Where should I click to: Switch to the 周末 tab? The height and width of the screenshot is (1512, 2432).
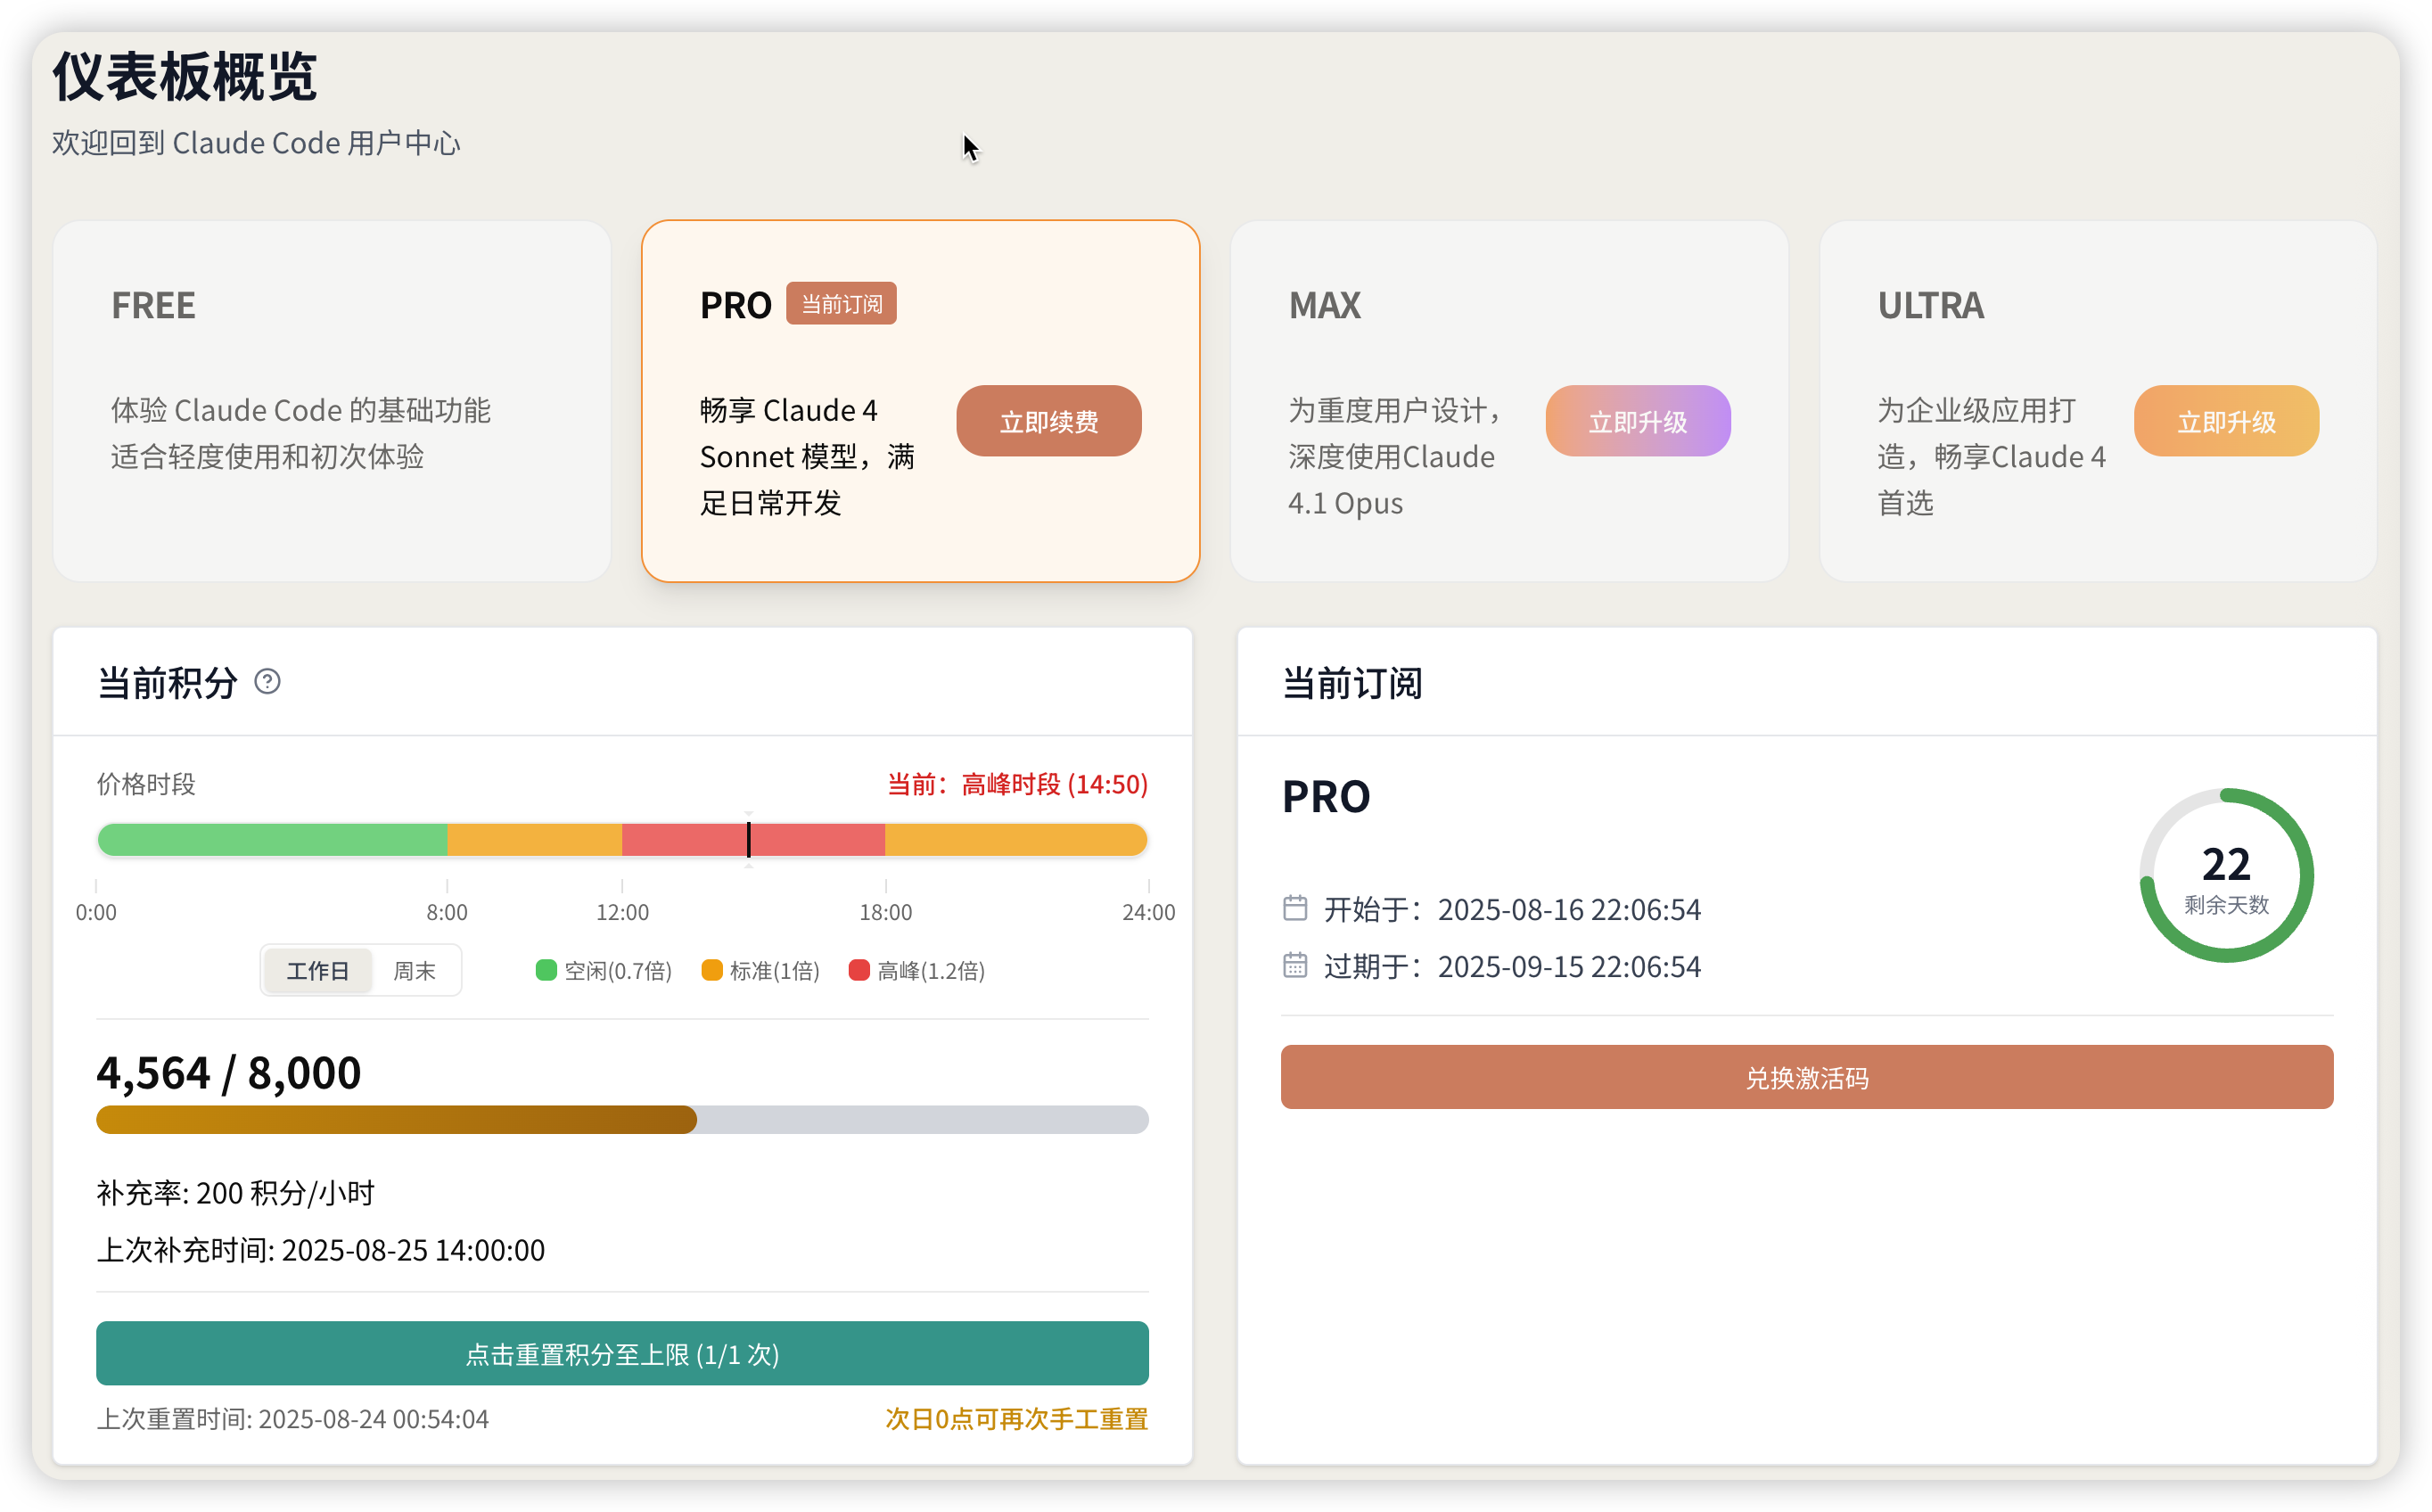414,970
